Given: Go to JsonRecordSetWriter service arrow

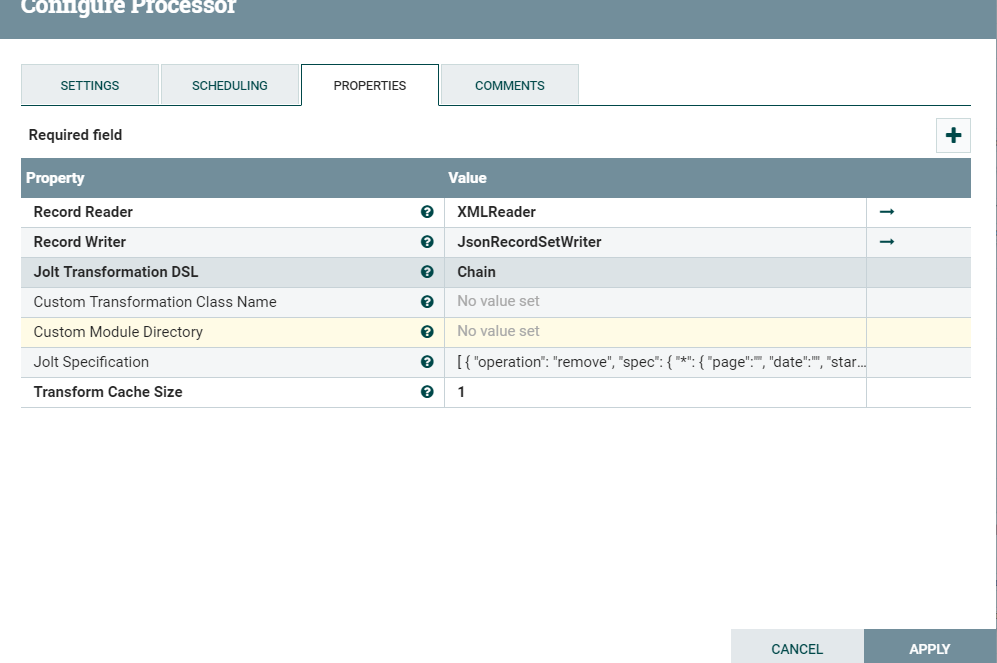Looking at the screenshot, I should pyautogui.click(x=887, y=242).
